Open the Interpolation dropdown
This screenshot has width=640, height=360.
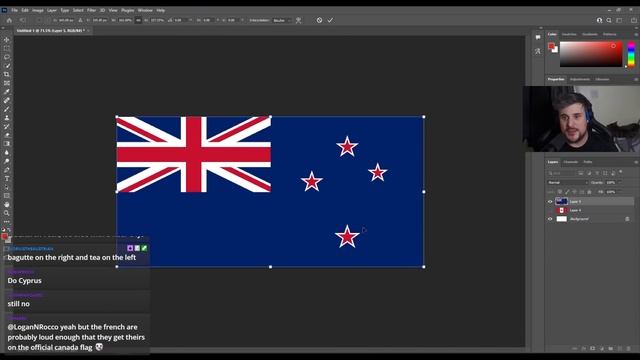click(x=282, y=20)
